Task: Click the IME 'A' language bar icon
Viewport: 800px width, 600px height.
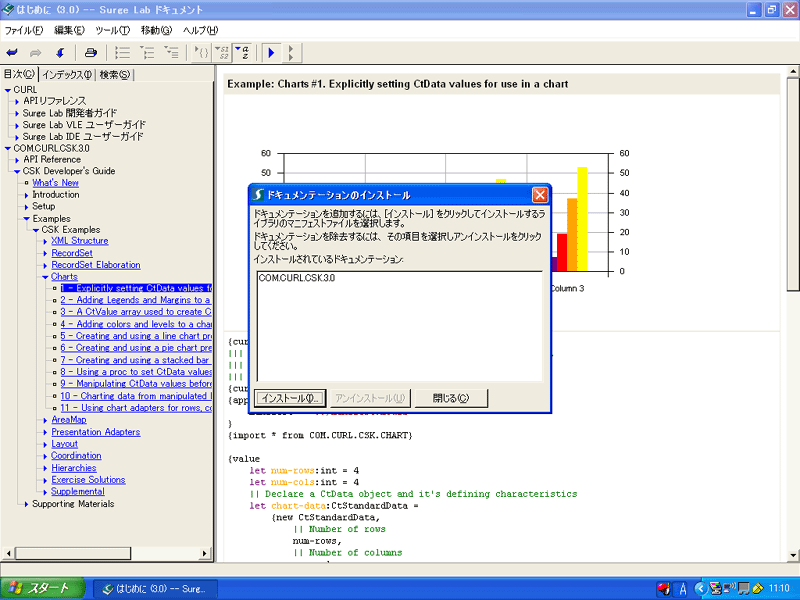Action: click(683, 589)
